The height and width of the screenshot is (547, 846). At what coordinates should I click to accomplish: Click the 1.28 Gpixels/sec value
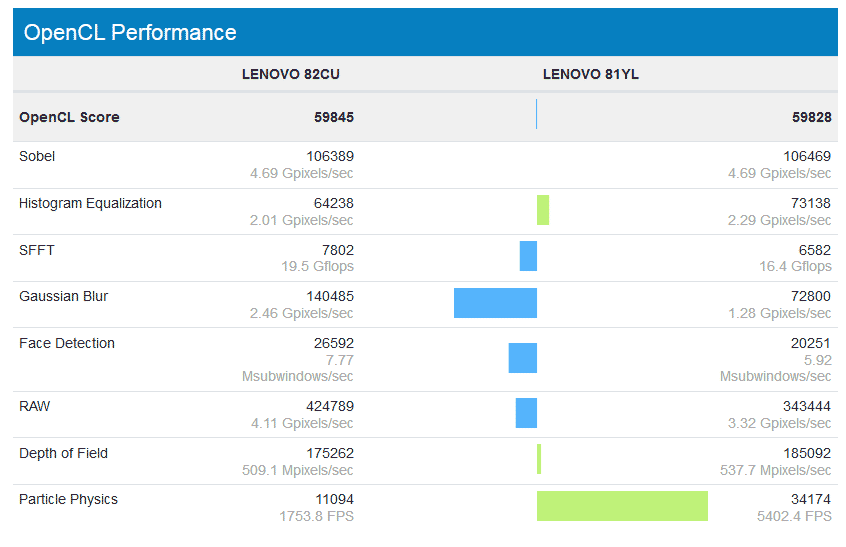pyautogui.click(x=780, y=313)
